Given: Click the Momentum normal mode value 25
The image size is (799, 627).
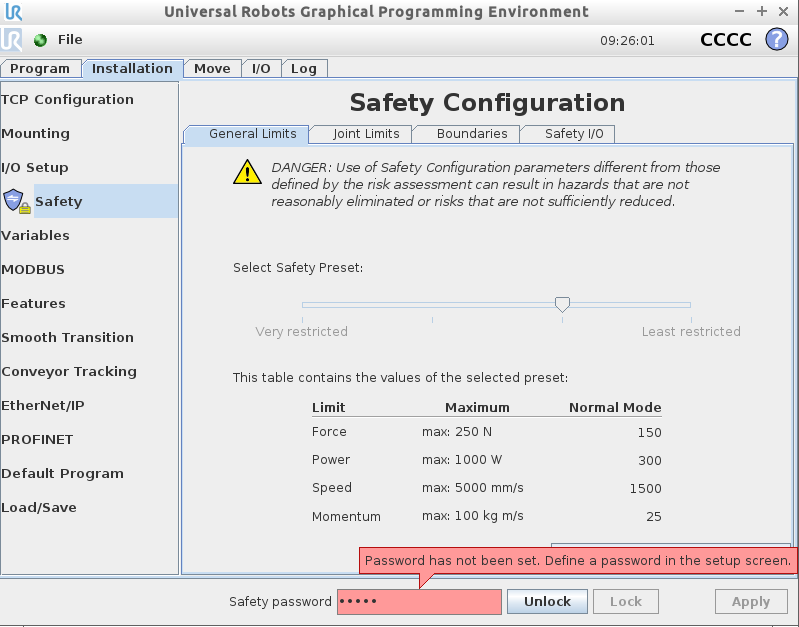Looking at the screenshot, I should (654, 517).
